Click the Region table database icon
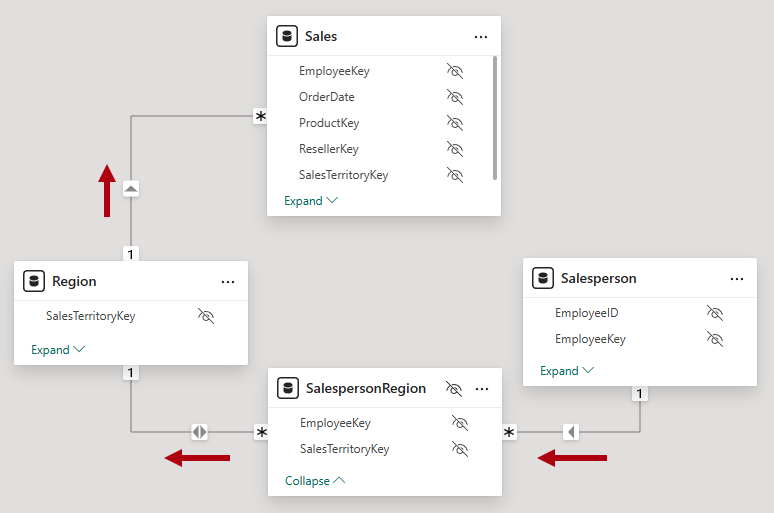The width and height of the screenshot is (774, 513). point(33,282)
